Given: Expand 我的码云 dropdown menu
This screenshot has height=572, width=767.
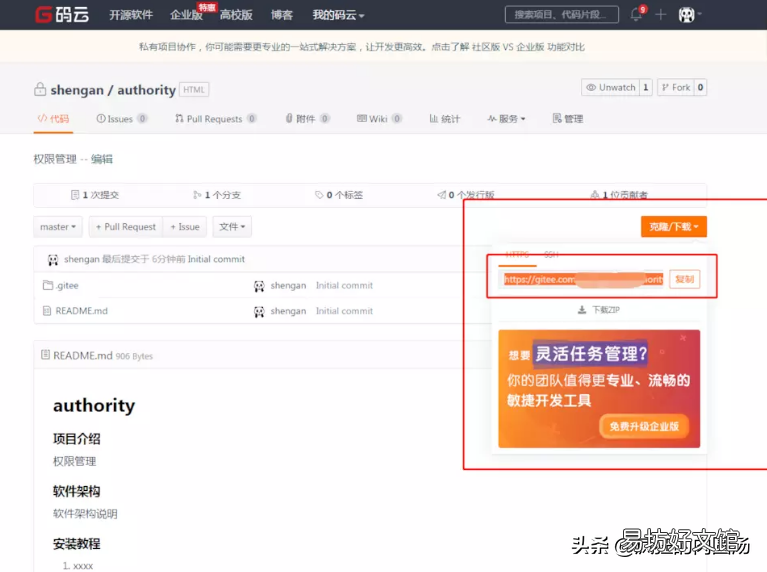Looking at the screenshot, I should pyautogui.click(x=338, y=15).
